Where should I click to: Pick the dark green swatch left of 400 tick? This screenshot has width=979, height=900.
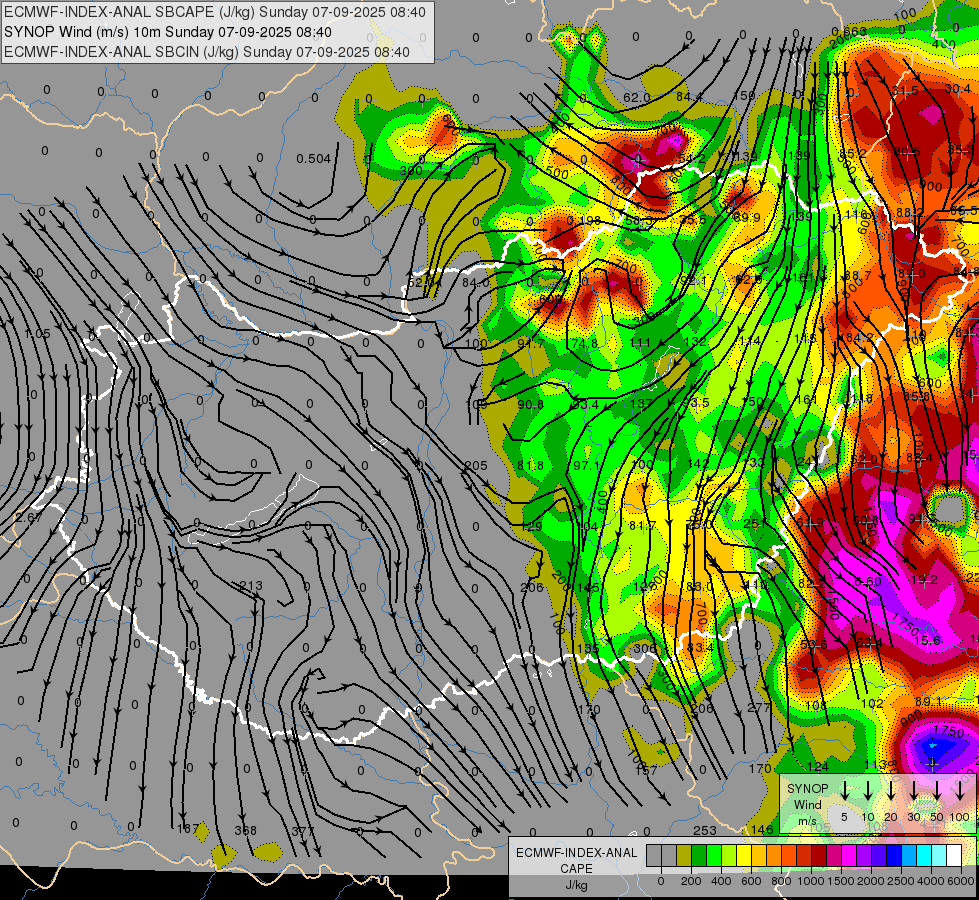(x=699, y=856)
